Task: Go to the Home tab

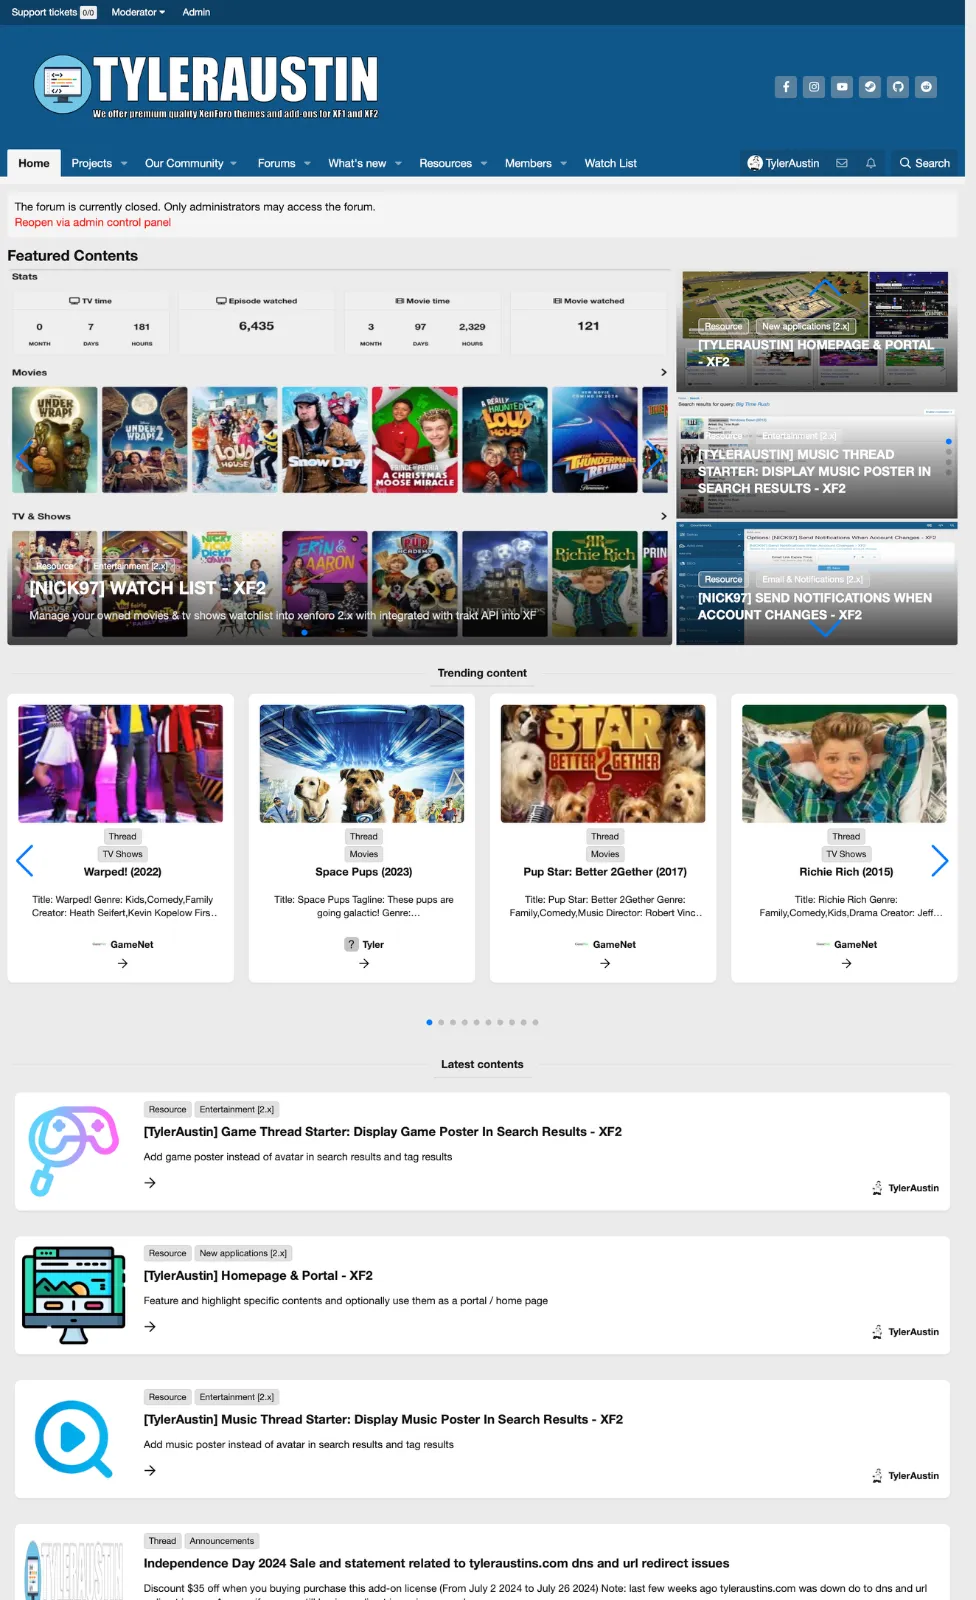Action: (34, 163)
